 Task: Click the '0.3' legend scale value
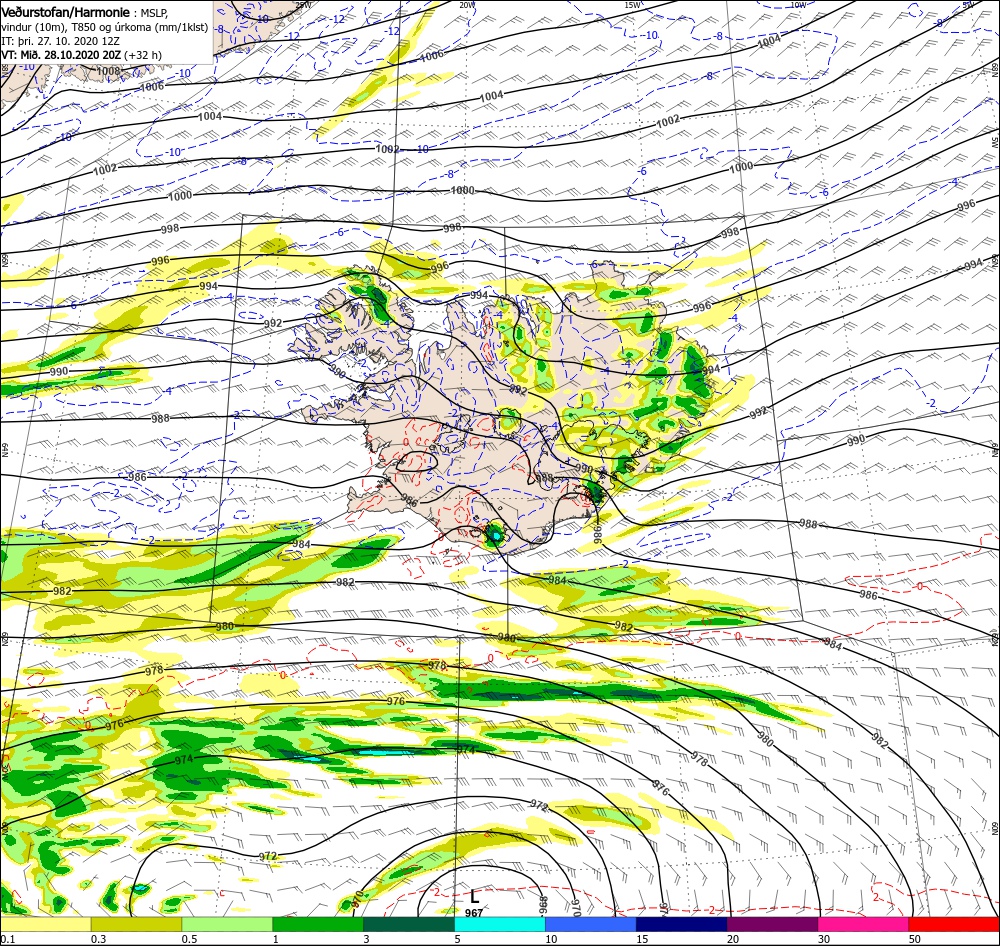pyautogui.click(x=98, y=939)
